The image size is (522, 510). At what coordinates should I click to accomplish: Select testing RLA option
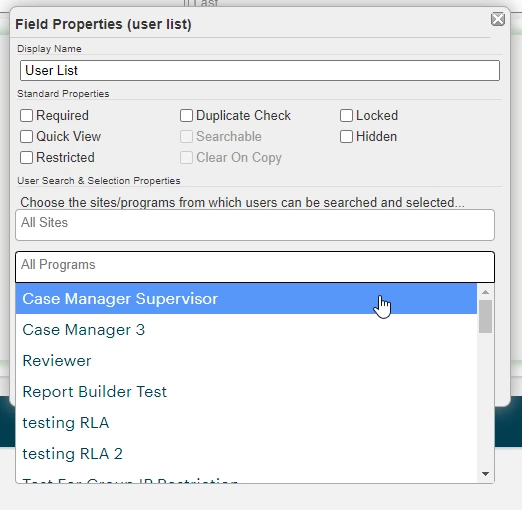pyautogui.click(x=246, y=423)
